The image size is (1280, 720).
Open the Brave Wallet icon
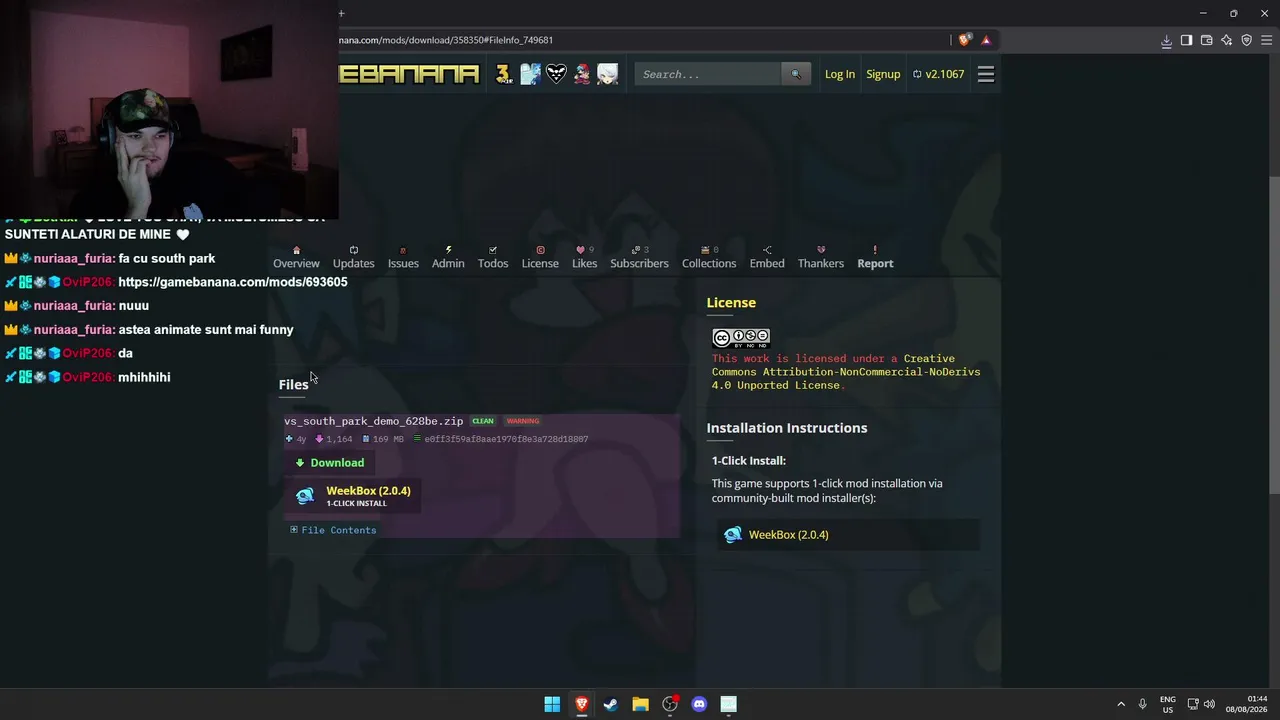(x=1206, y=40)
